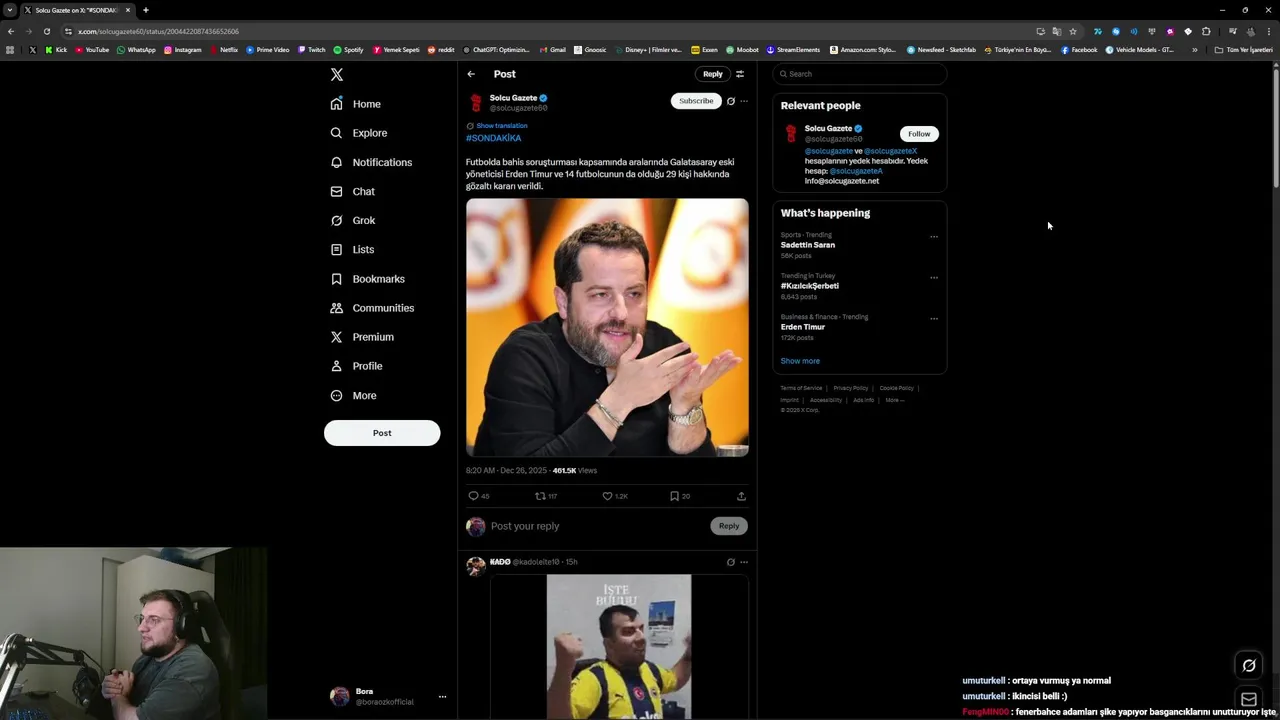This screenshot has height=720, width=1280.
Task: Open options for #KızılcıkŞerbeti trend
Action: (x=934, y=278)
